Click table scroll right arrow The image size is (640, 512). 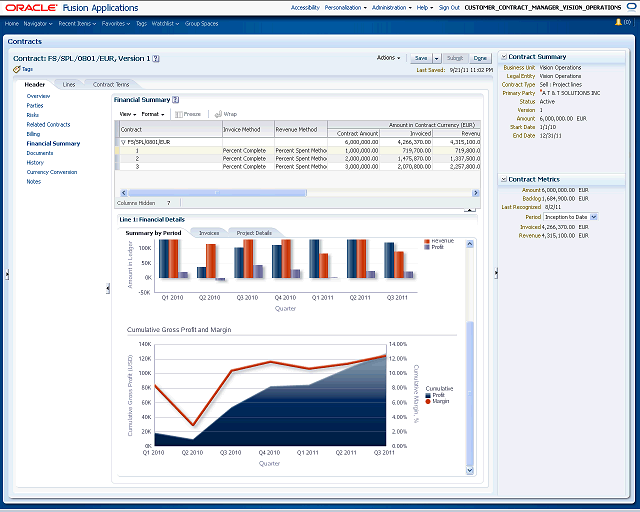(476, 193)
